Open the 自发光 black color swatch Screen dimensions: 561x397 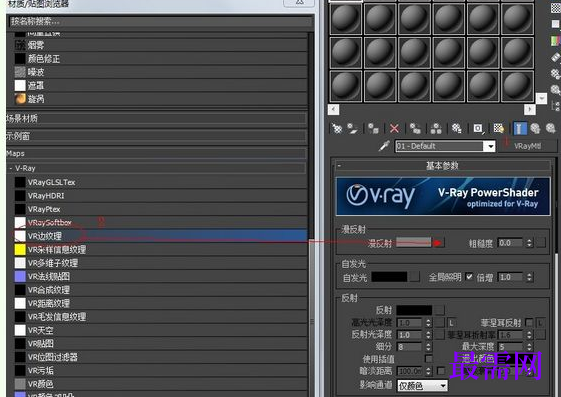click(389, 277)
